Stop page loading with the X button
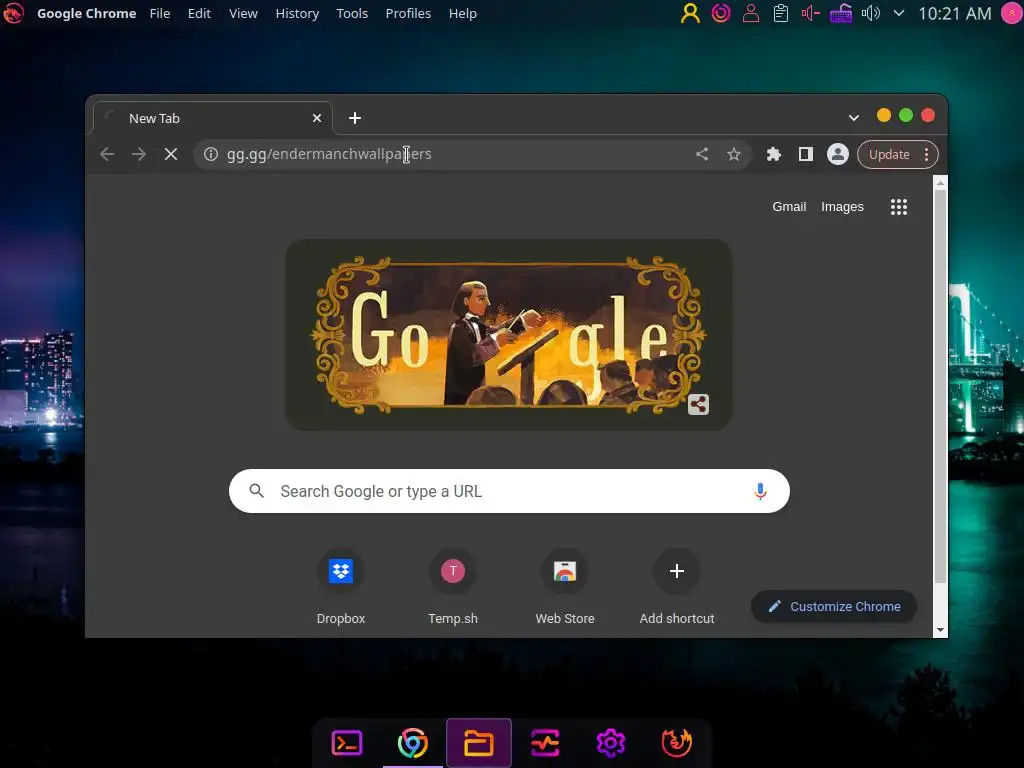Screen dimensions: 1024x768 (170, 154)
